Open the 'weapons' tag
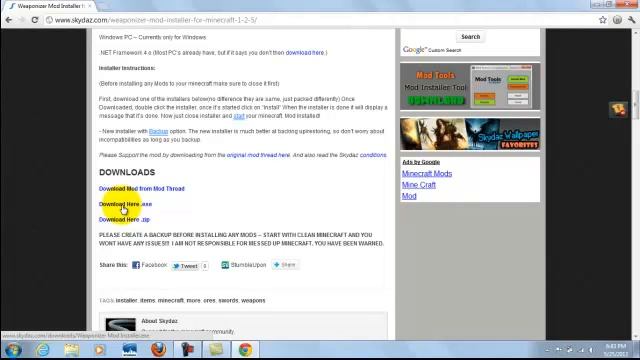The height and width of the screenshot is (360, 640). click(x=253, y=300)
